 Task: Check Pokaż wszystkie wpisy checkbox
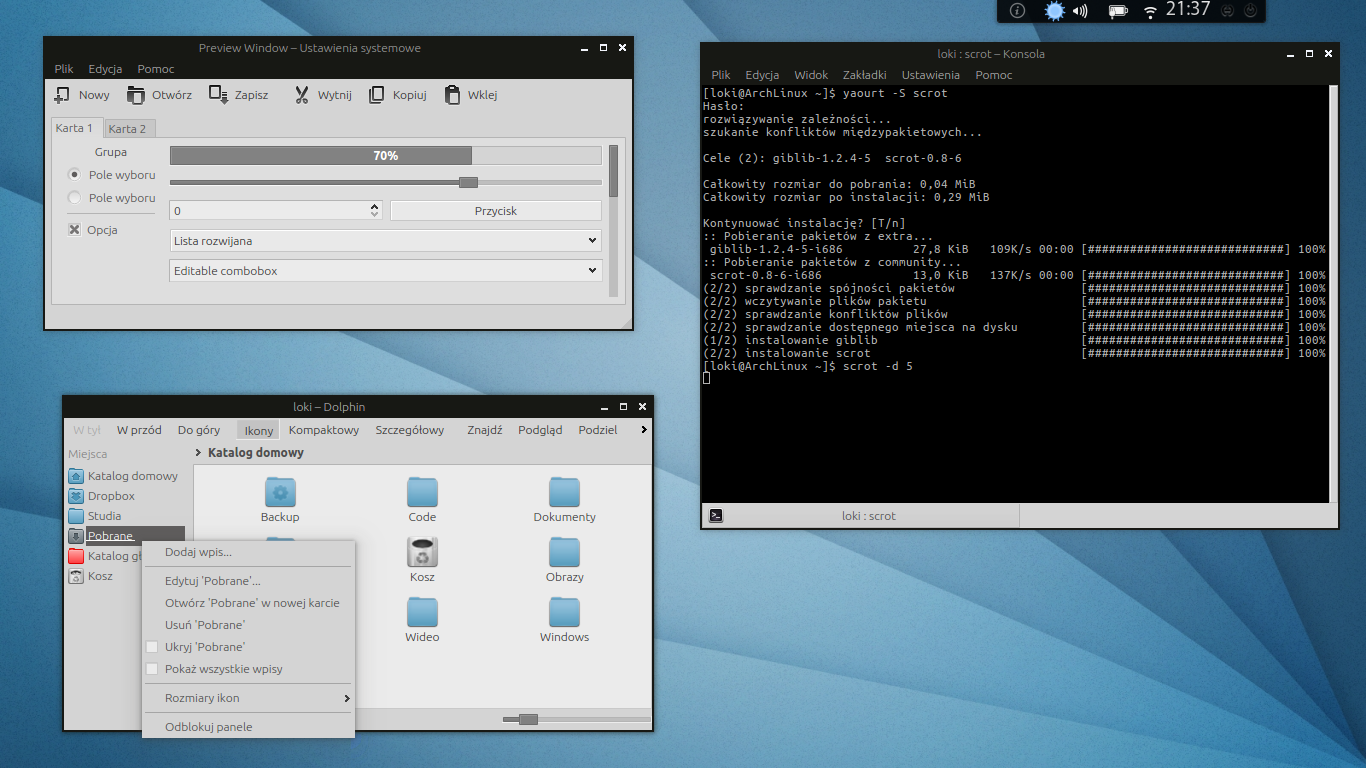point(152,669)
